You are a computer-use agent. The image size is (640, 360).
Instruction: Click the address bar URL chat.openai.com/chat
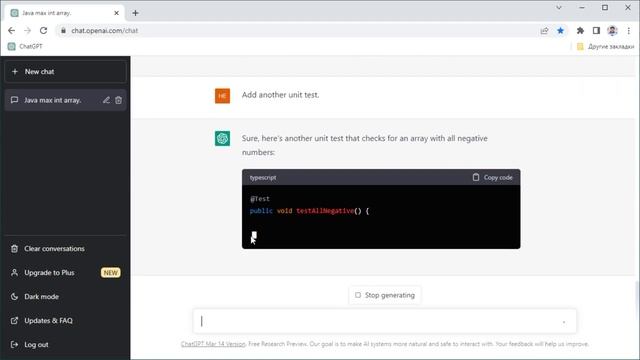coord(105,31)
